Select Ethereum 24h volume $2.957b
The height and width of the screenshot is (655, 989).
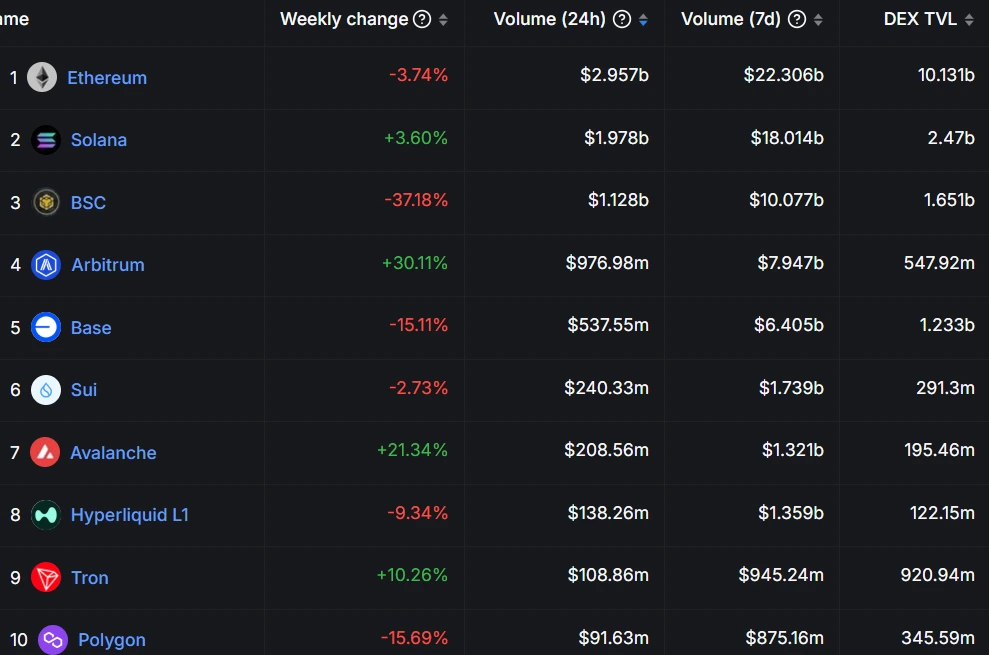[x=614, y=75]
